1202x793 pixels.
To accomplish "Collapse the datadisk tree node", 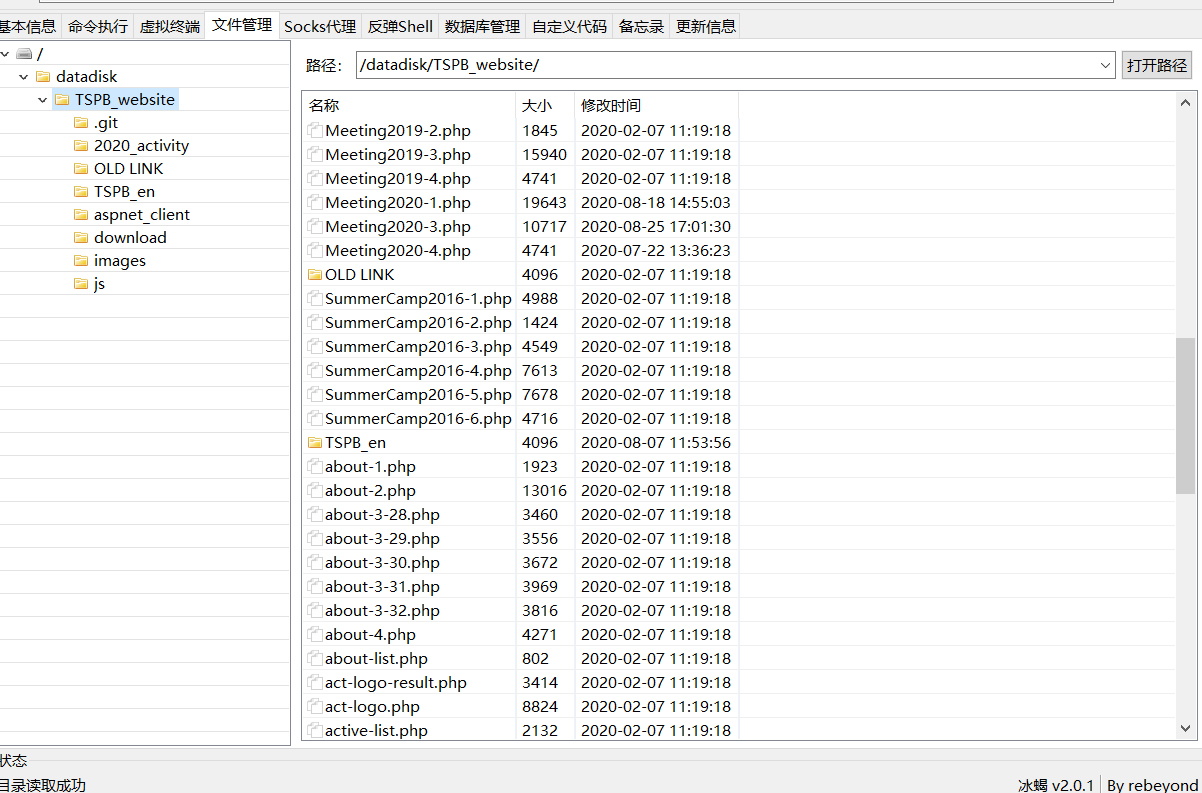I will 24,77.
